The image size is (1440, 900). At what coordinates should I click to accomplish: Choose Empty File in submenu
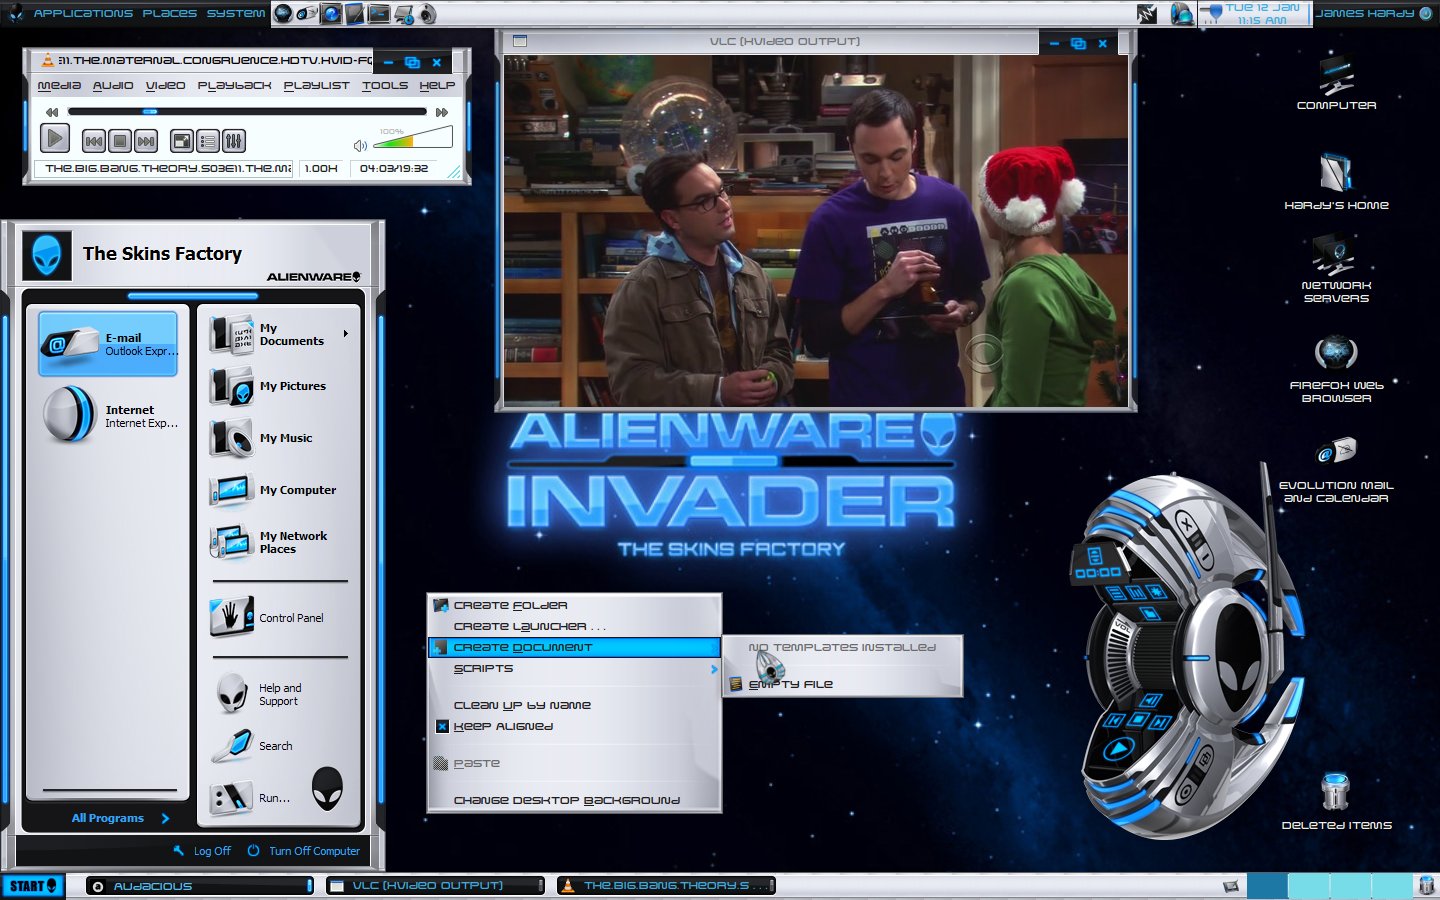(x=842, y=684)
